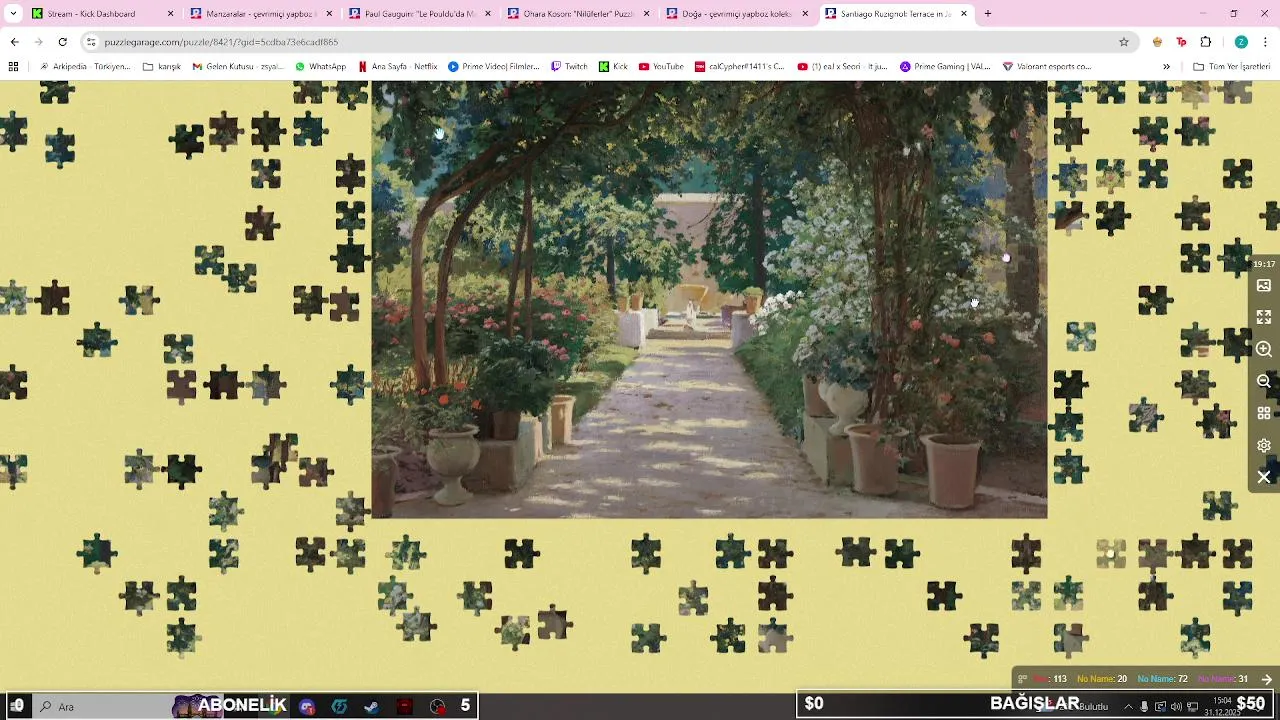The height and width of the screenshot is (720, 1280).
Task: Open Chrome three-dot menu
Action: pos(1265,42)
